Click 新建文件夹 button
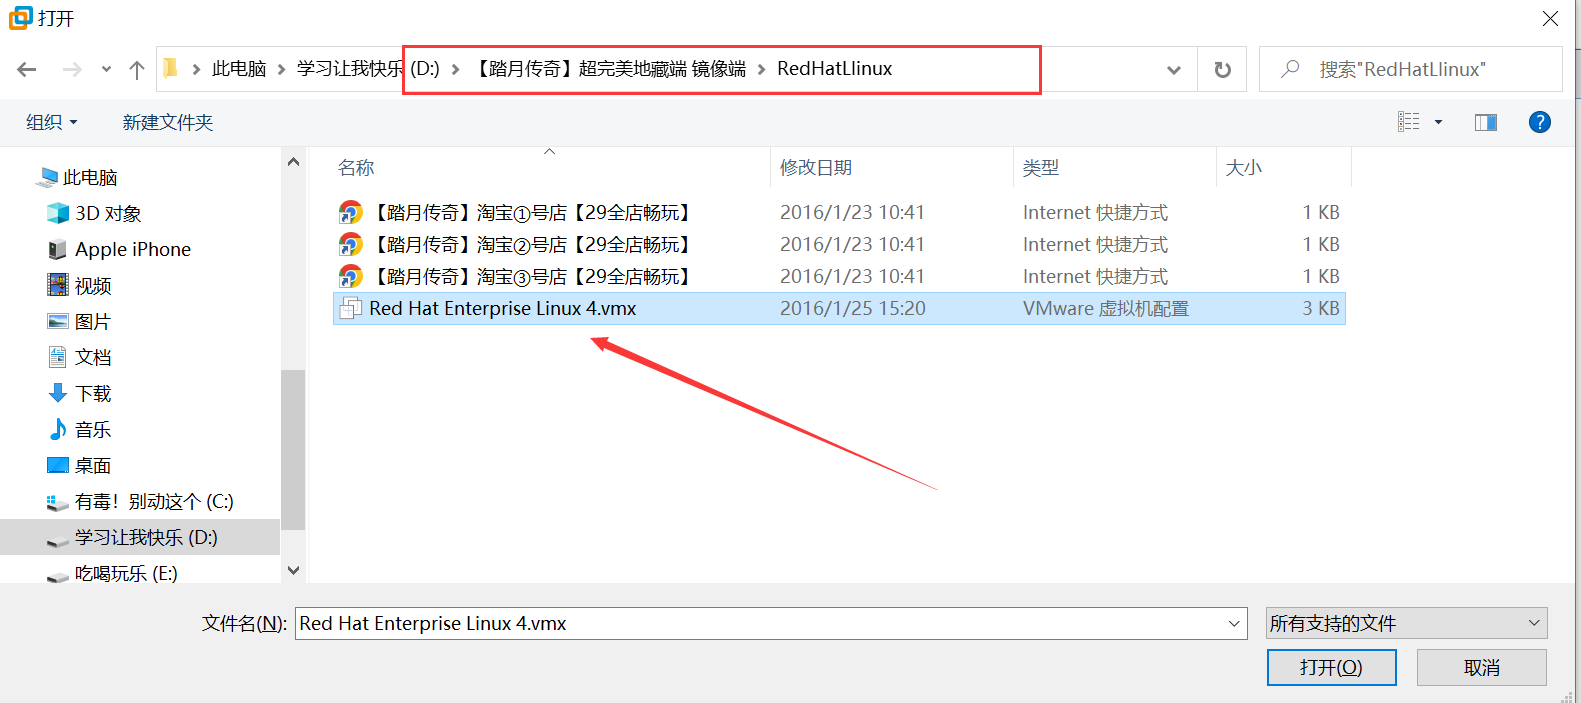Viewport: 1581px width, 703px height. pos(168,122)
